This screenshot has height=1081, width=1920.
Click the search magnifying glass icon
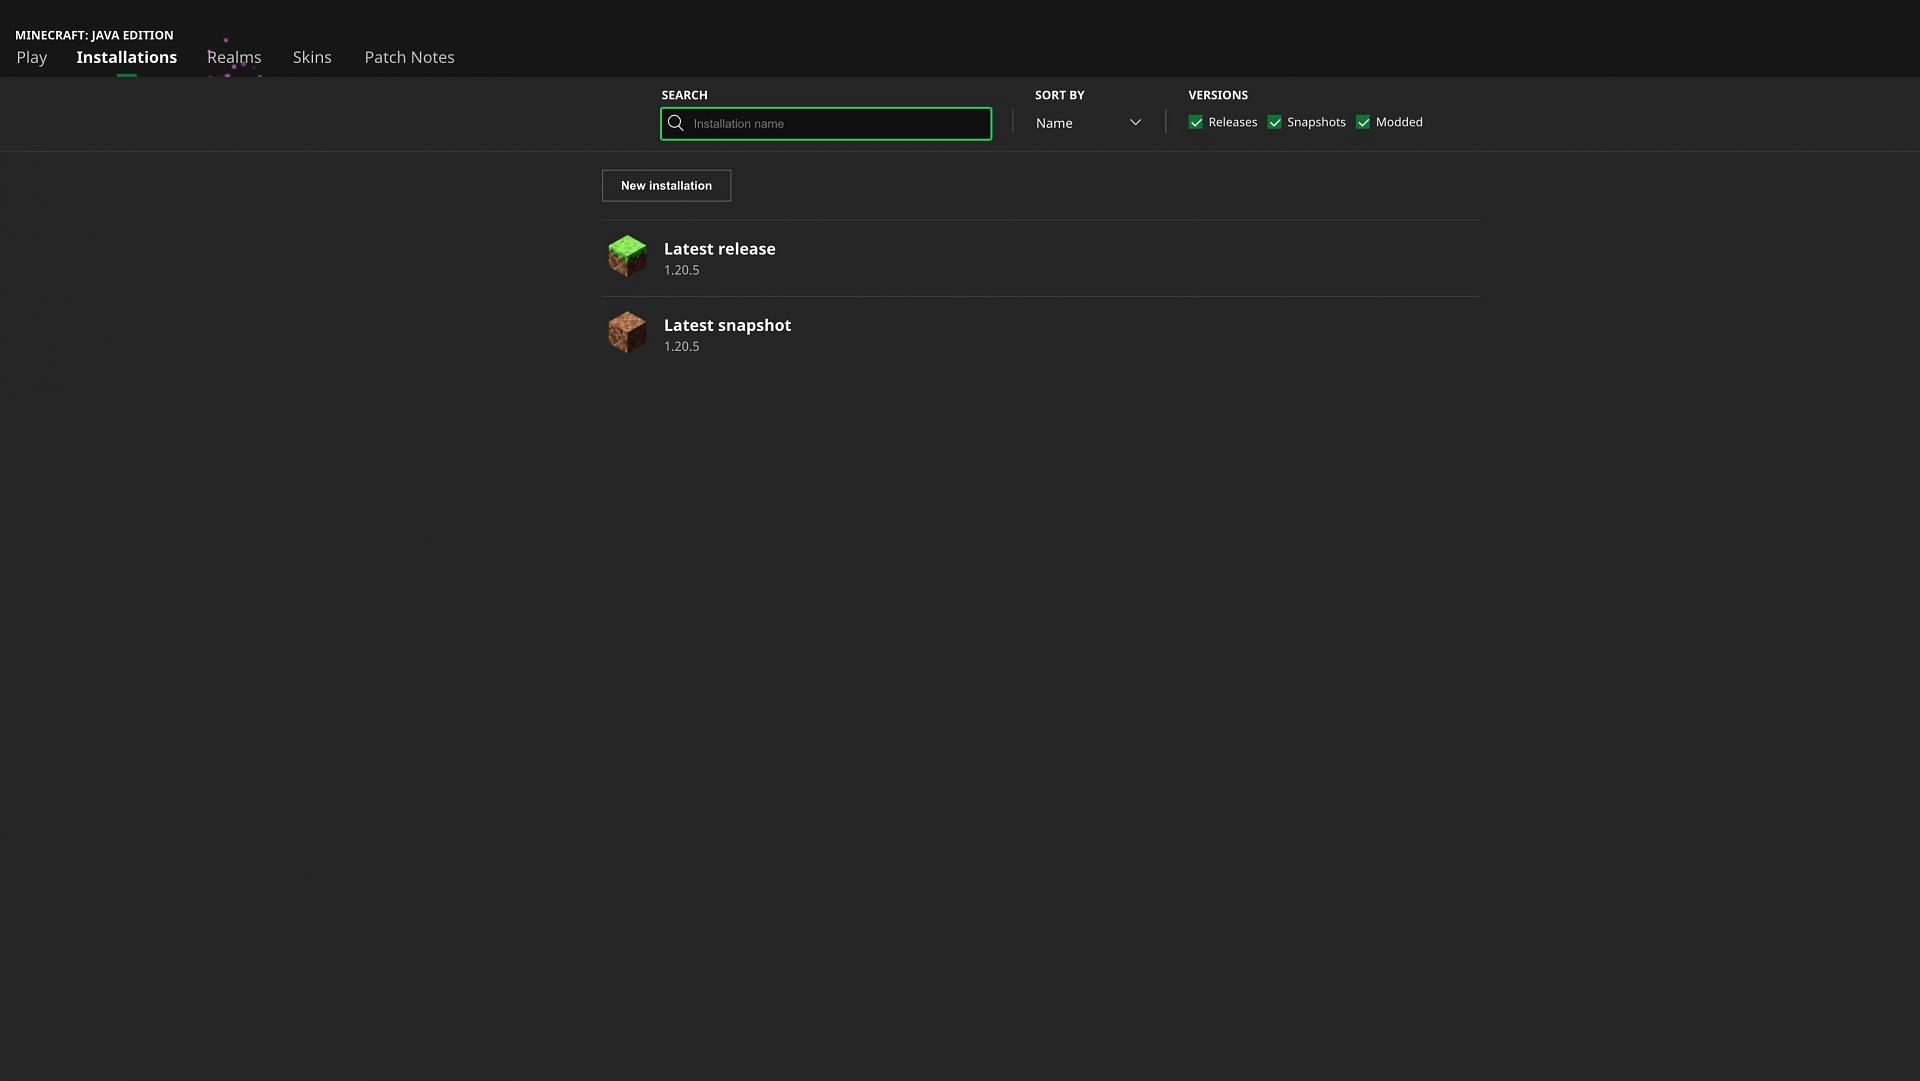point(676,123)
